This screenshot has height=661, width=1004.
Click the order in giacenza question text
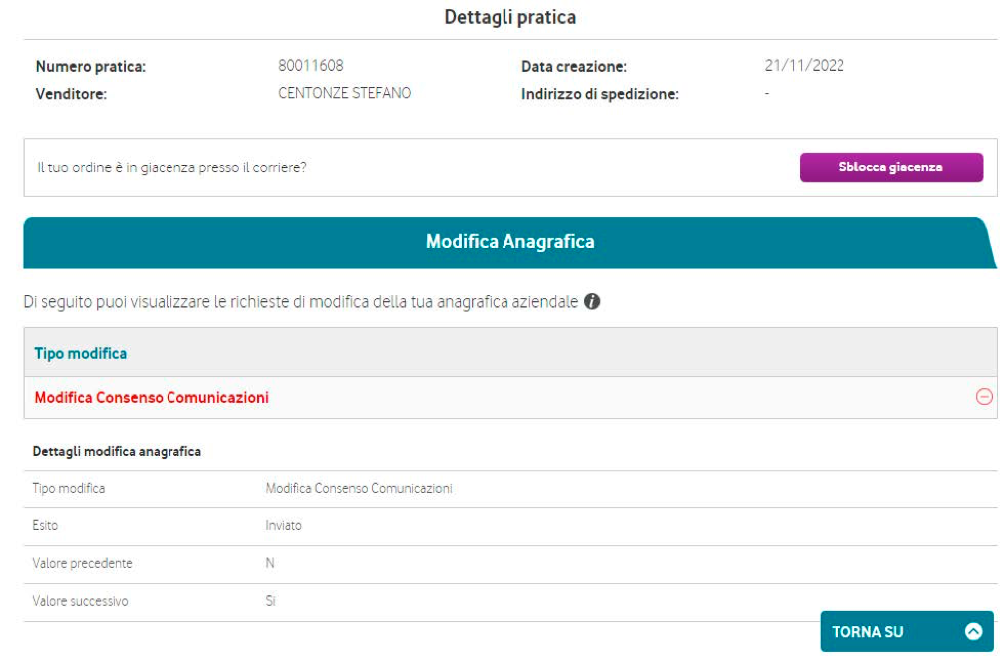171,167
